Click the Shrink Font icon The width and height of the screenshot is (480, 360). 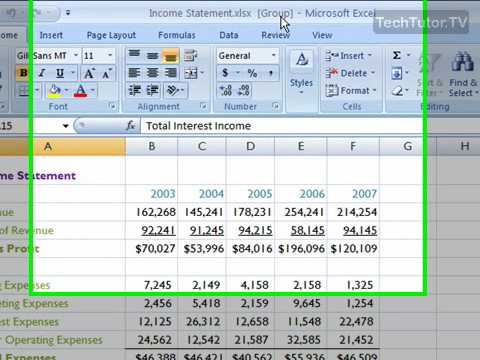107,73
